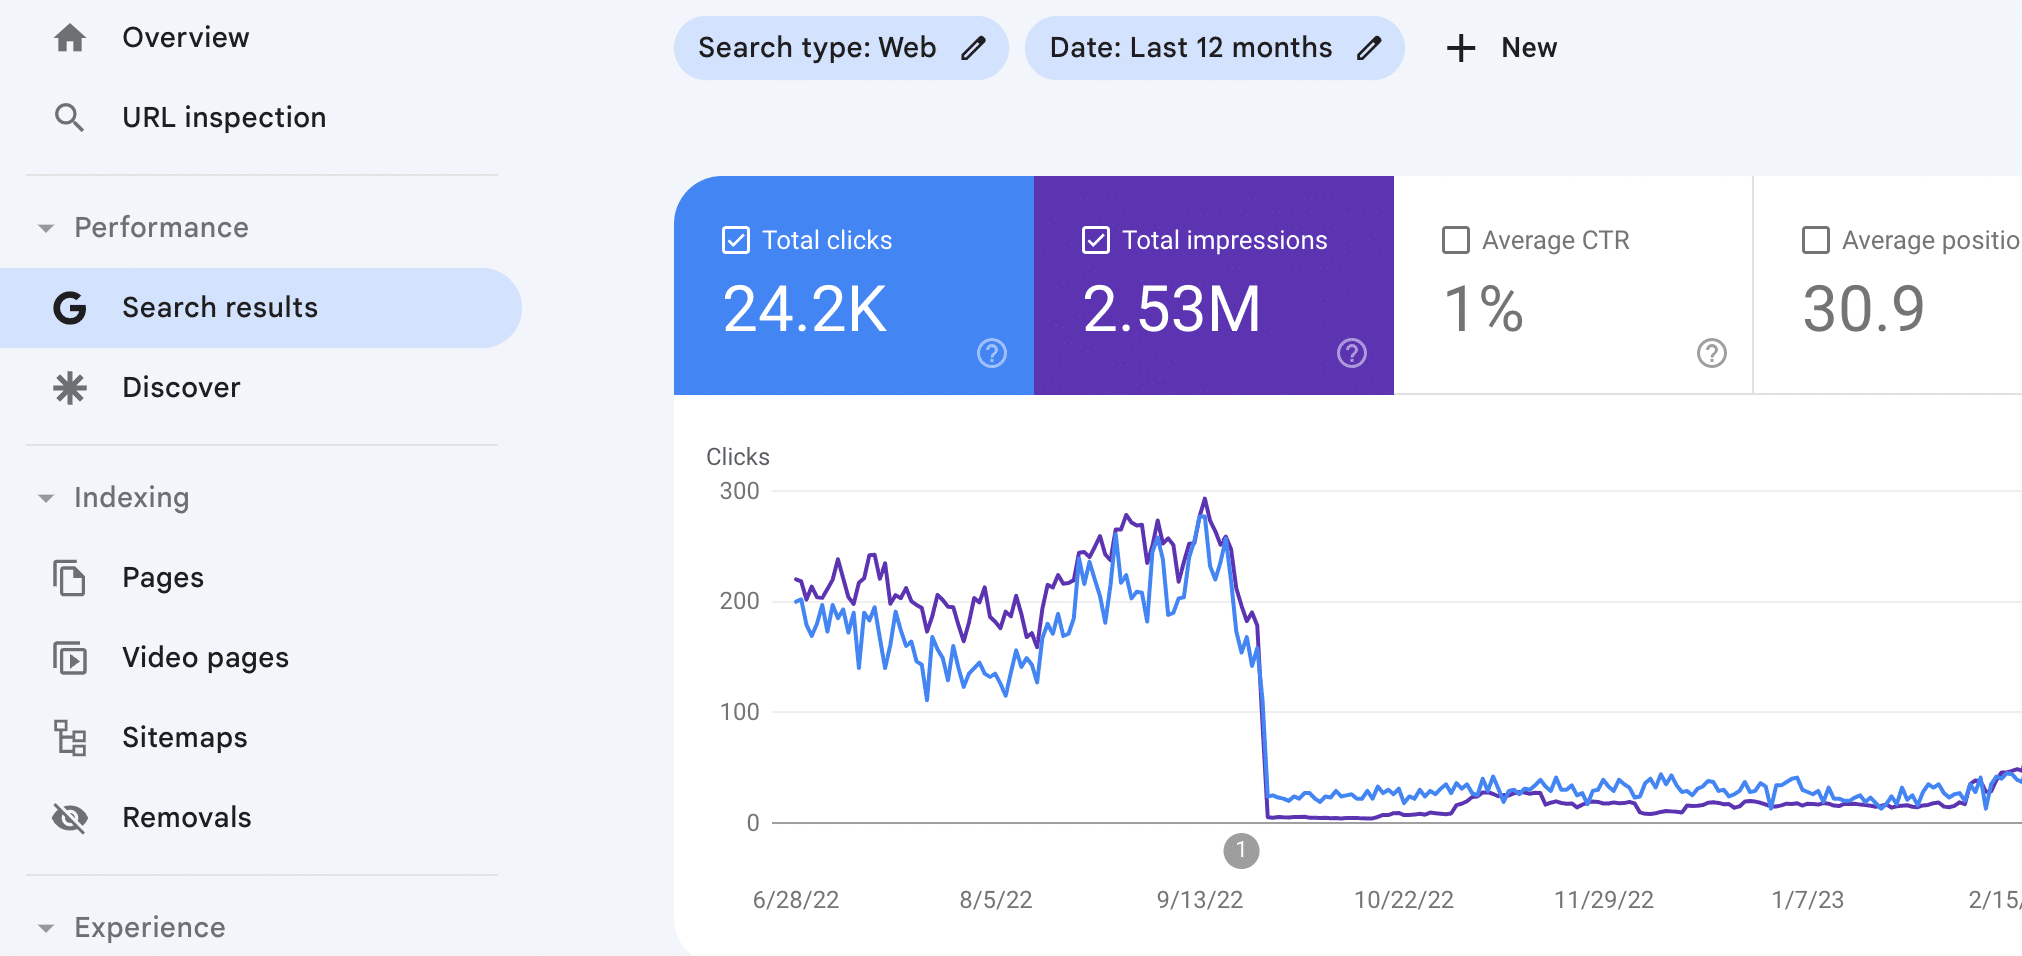
Task: Uncheck the Total clicks checkbox
Action: [x=736, y=240]
